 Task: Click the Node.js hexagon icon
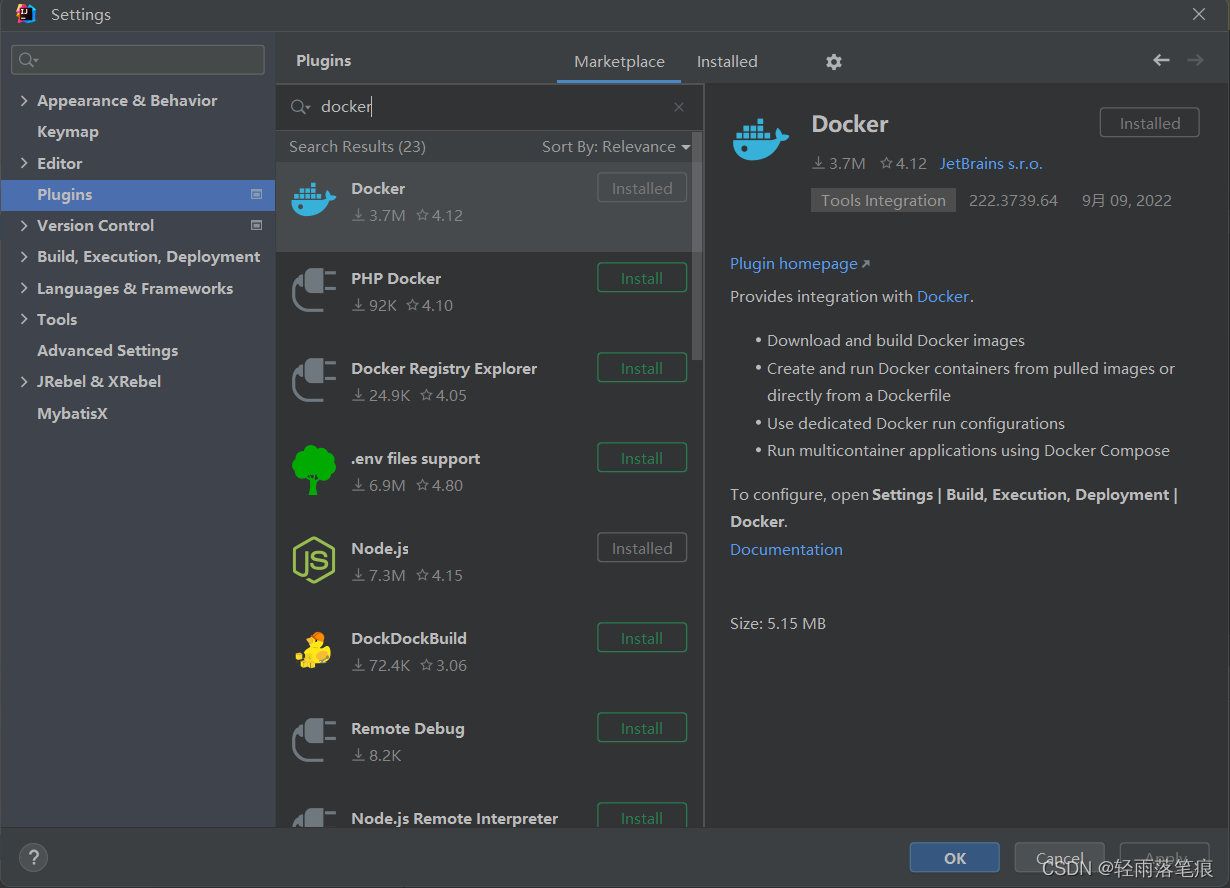pyautogui.click(x=313, y=561)
